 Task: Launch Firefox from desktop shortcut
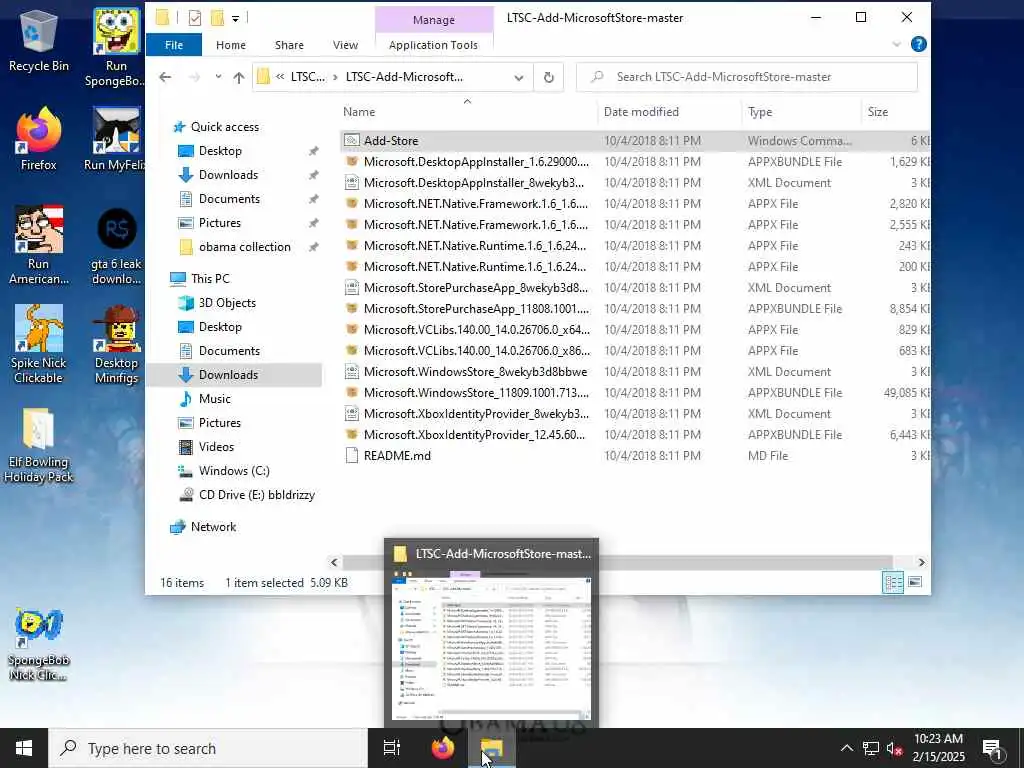tap(38, 138)
